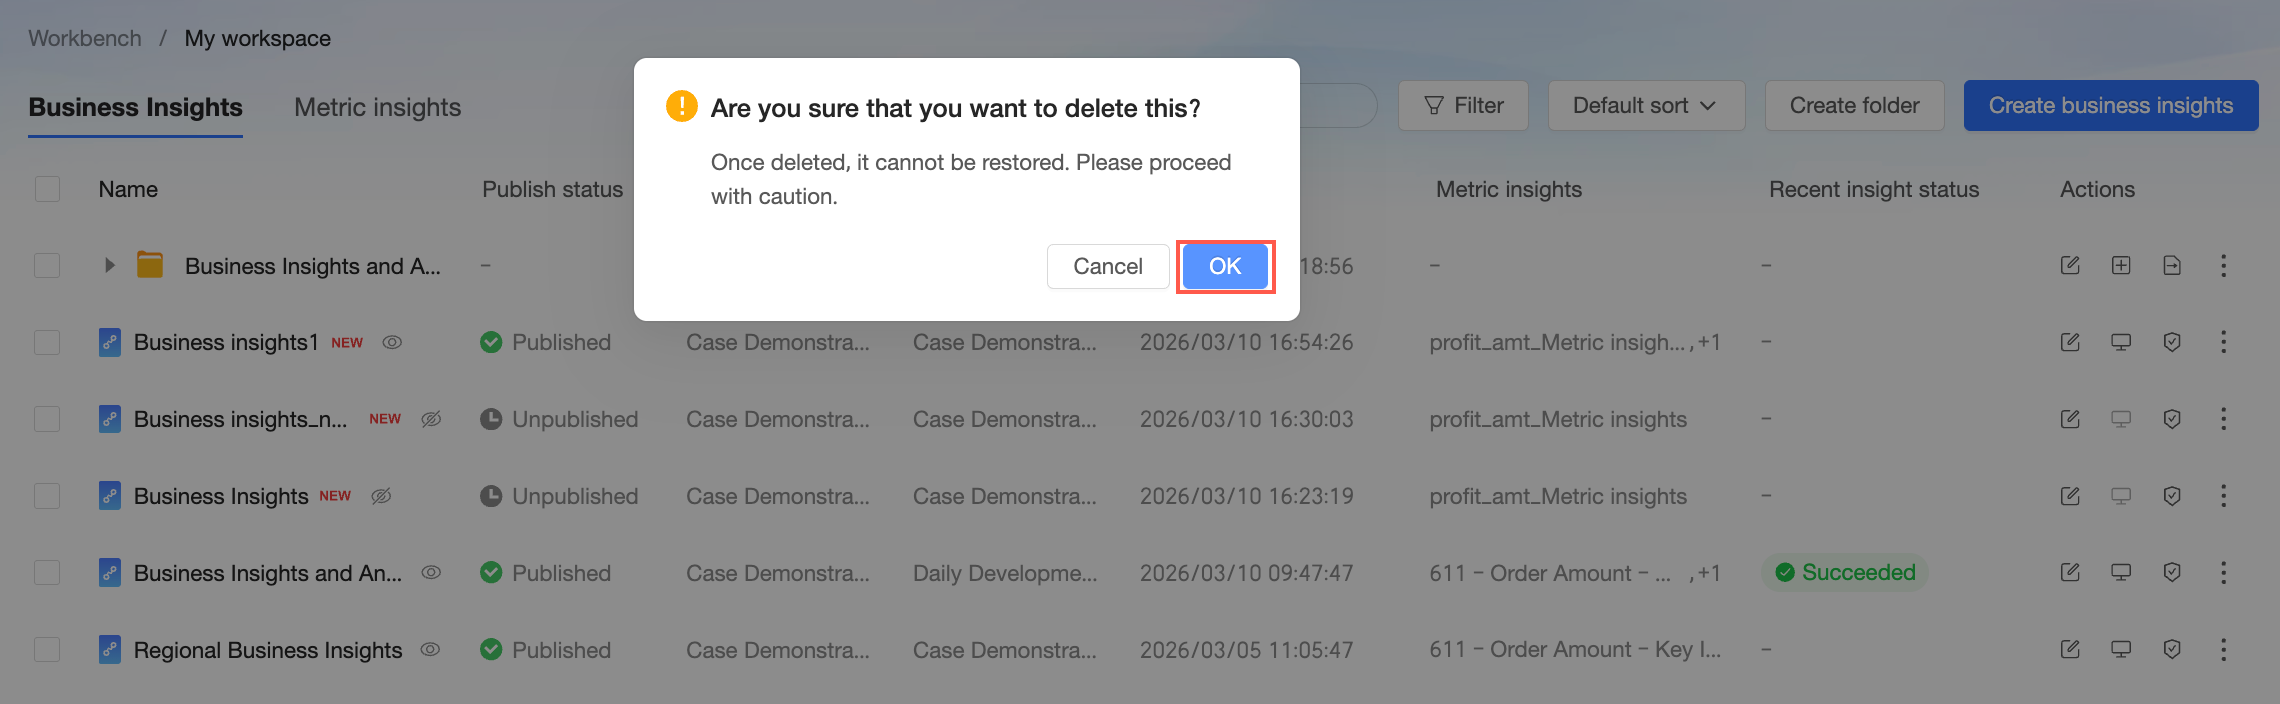Toggle visibility eye for Business insights1
Image resolution: width=2280 pixels, height=704 pixels.
click(x=393, y=342)
